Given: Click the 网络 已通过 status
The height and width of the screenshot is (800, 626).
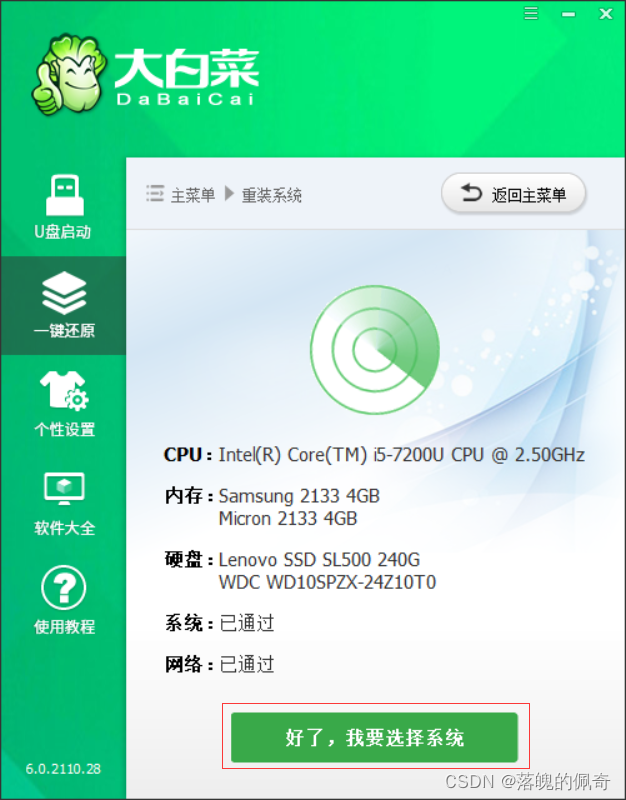Looking at the screenshot, I should (x=219, y=664).
